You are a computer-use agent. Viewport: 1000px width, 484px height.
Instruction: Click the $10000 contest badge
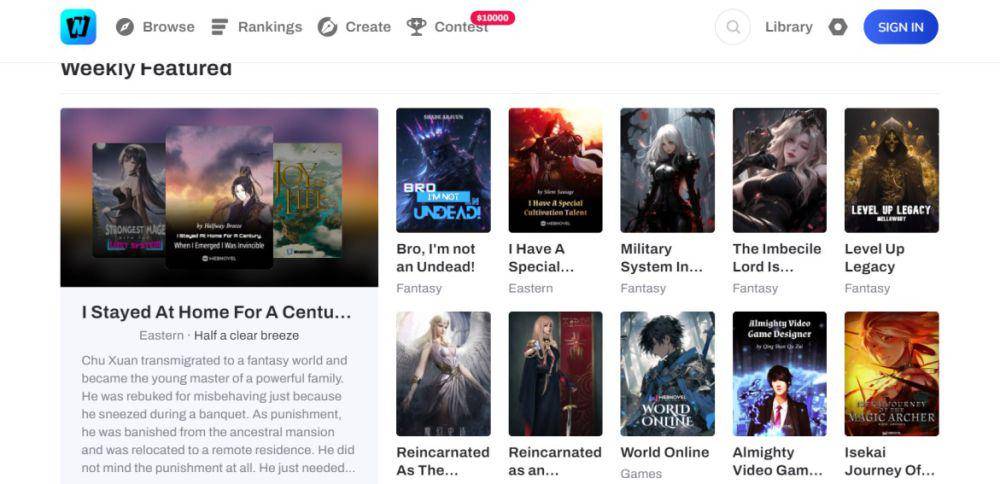pyautogui.click(x=492, y=18)
